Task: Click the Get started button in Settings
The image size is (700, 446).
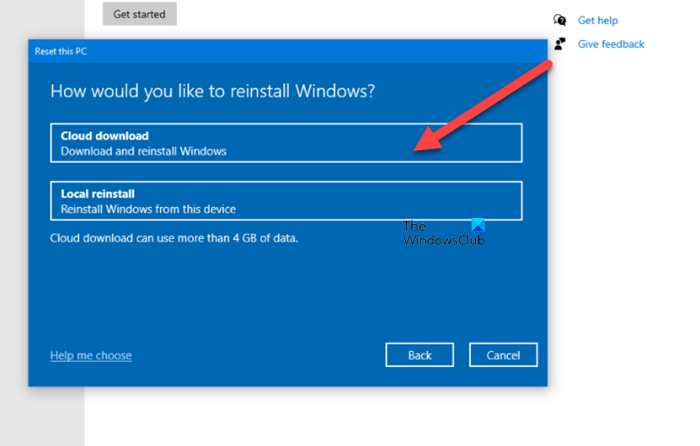Action: click(x=140, y=14)
